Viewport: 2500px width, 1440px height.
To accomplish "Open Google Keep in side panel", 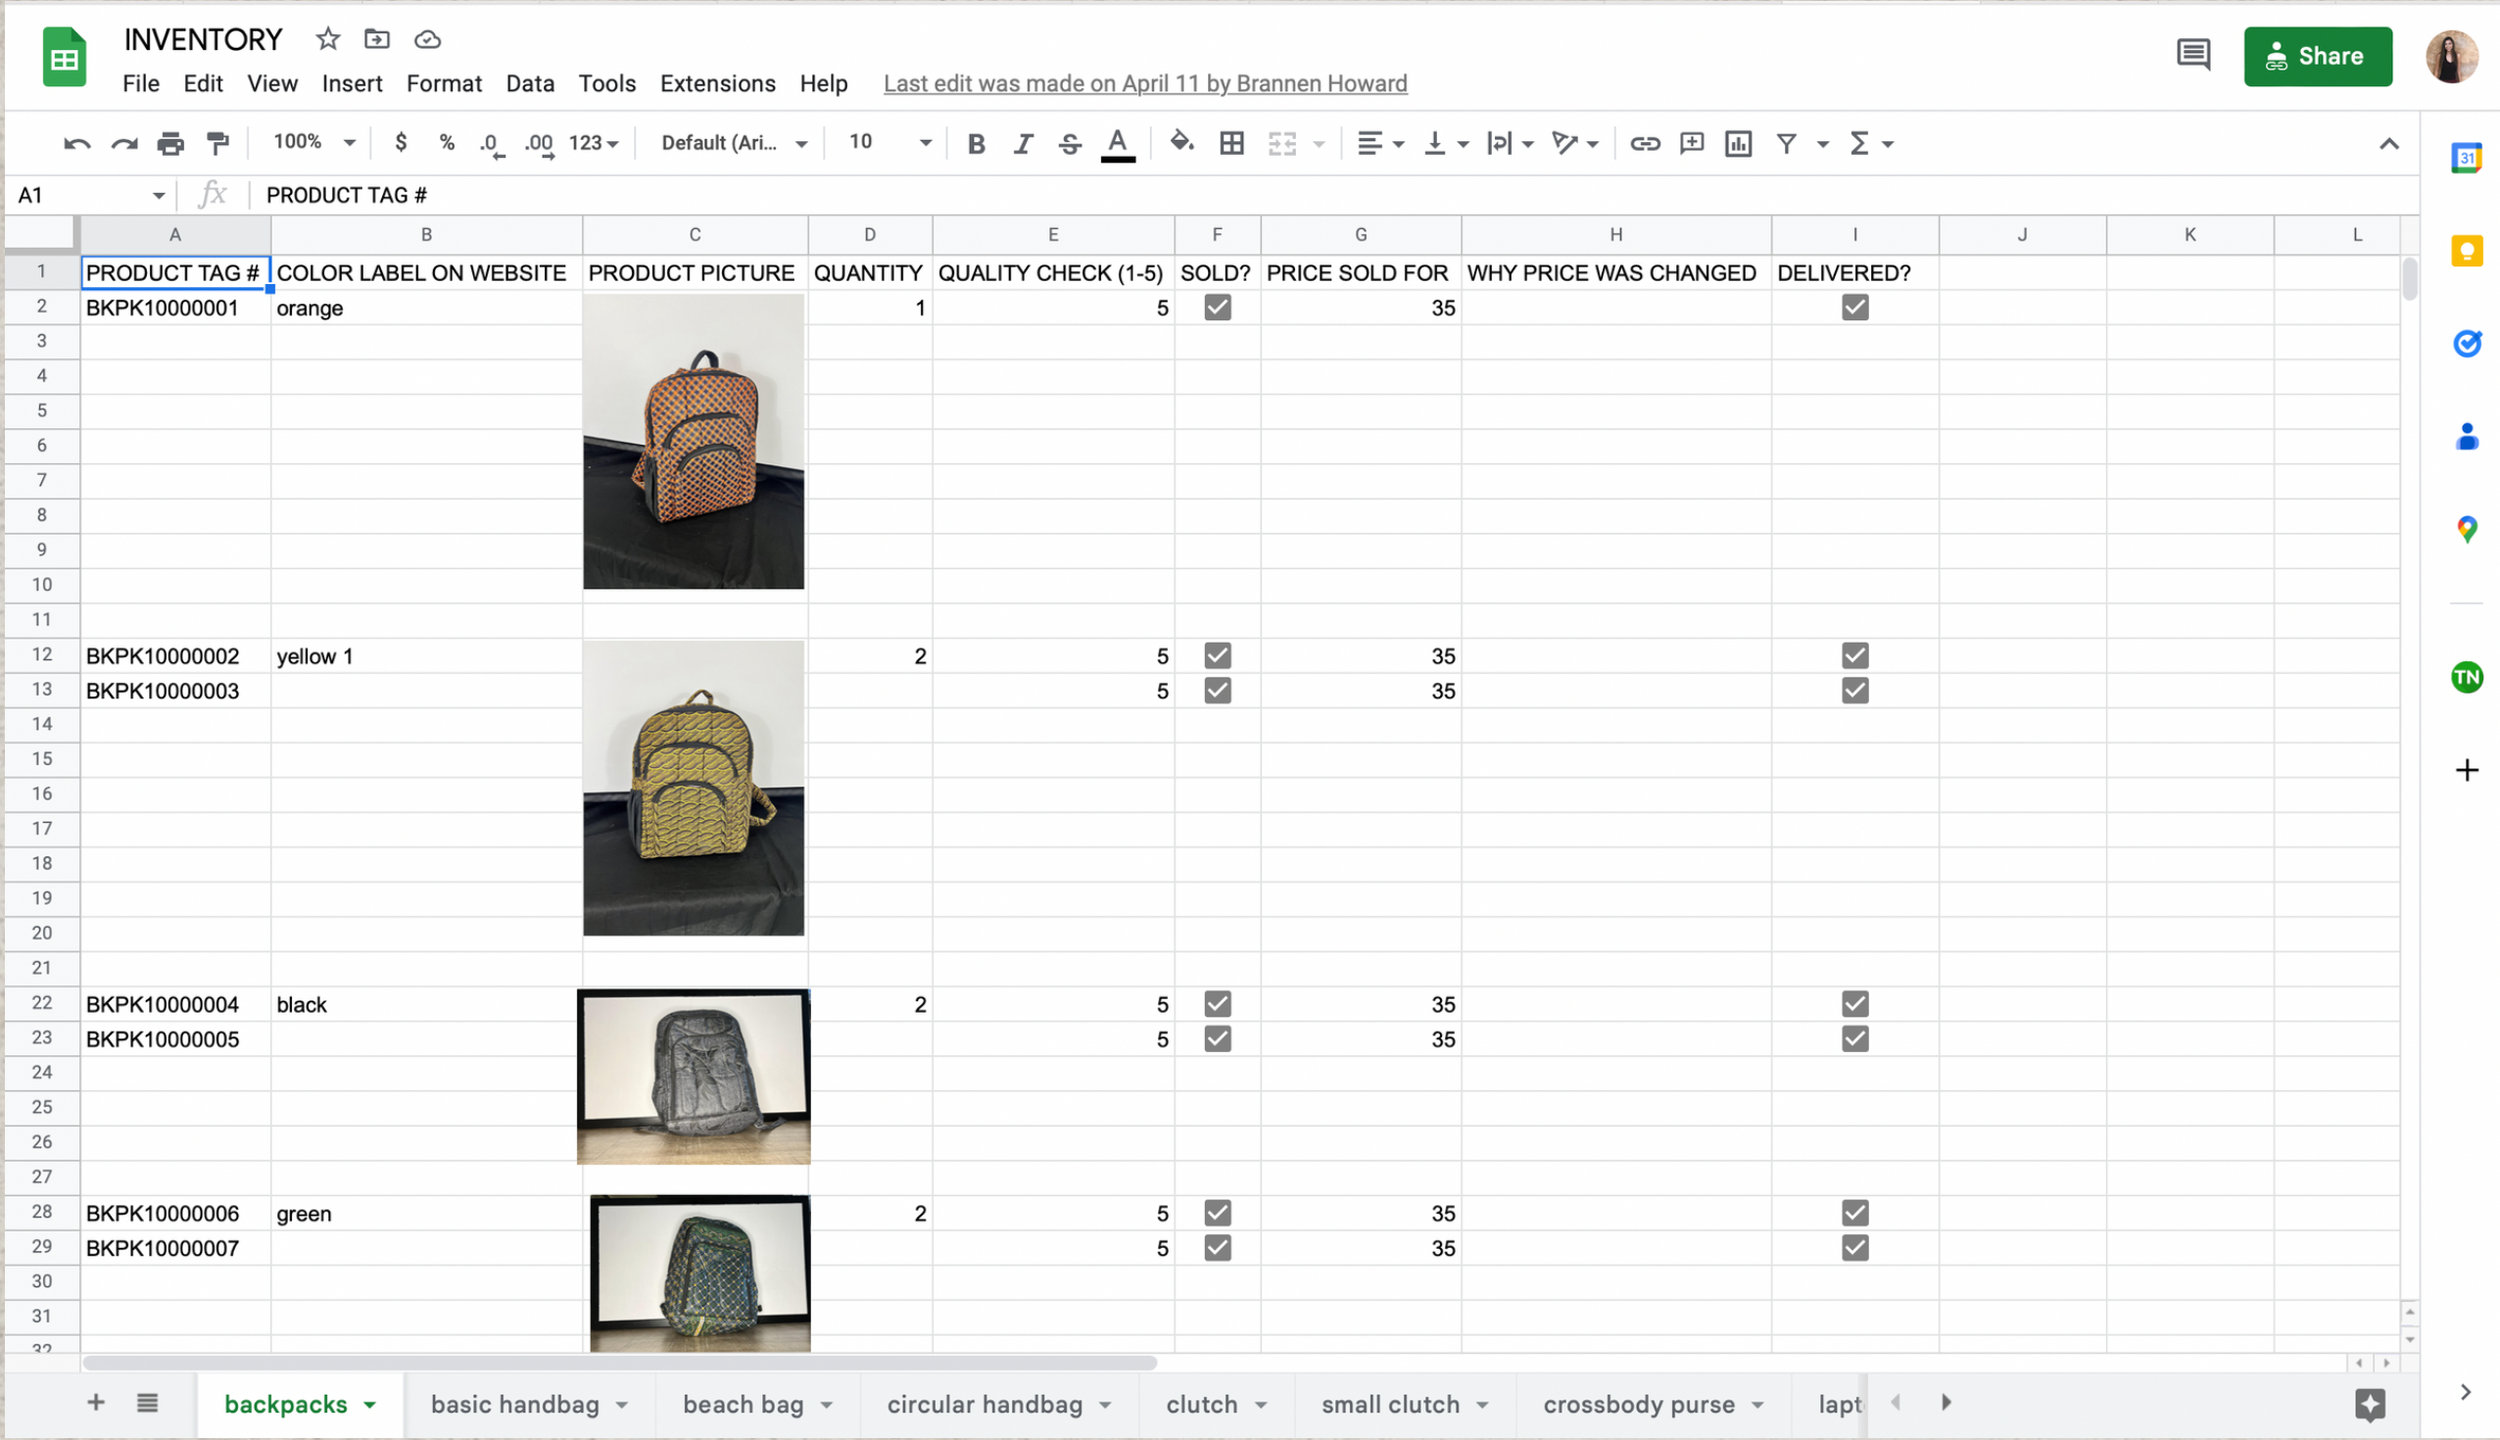I will [x=2466, y=250].
